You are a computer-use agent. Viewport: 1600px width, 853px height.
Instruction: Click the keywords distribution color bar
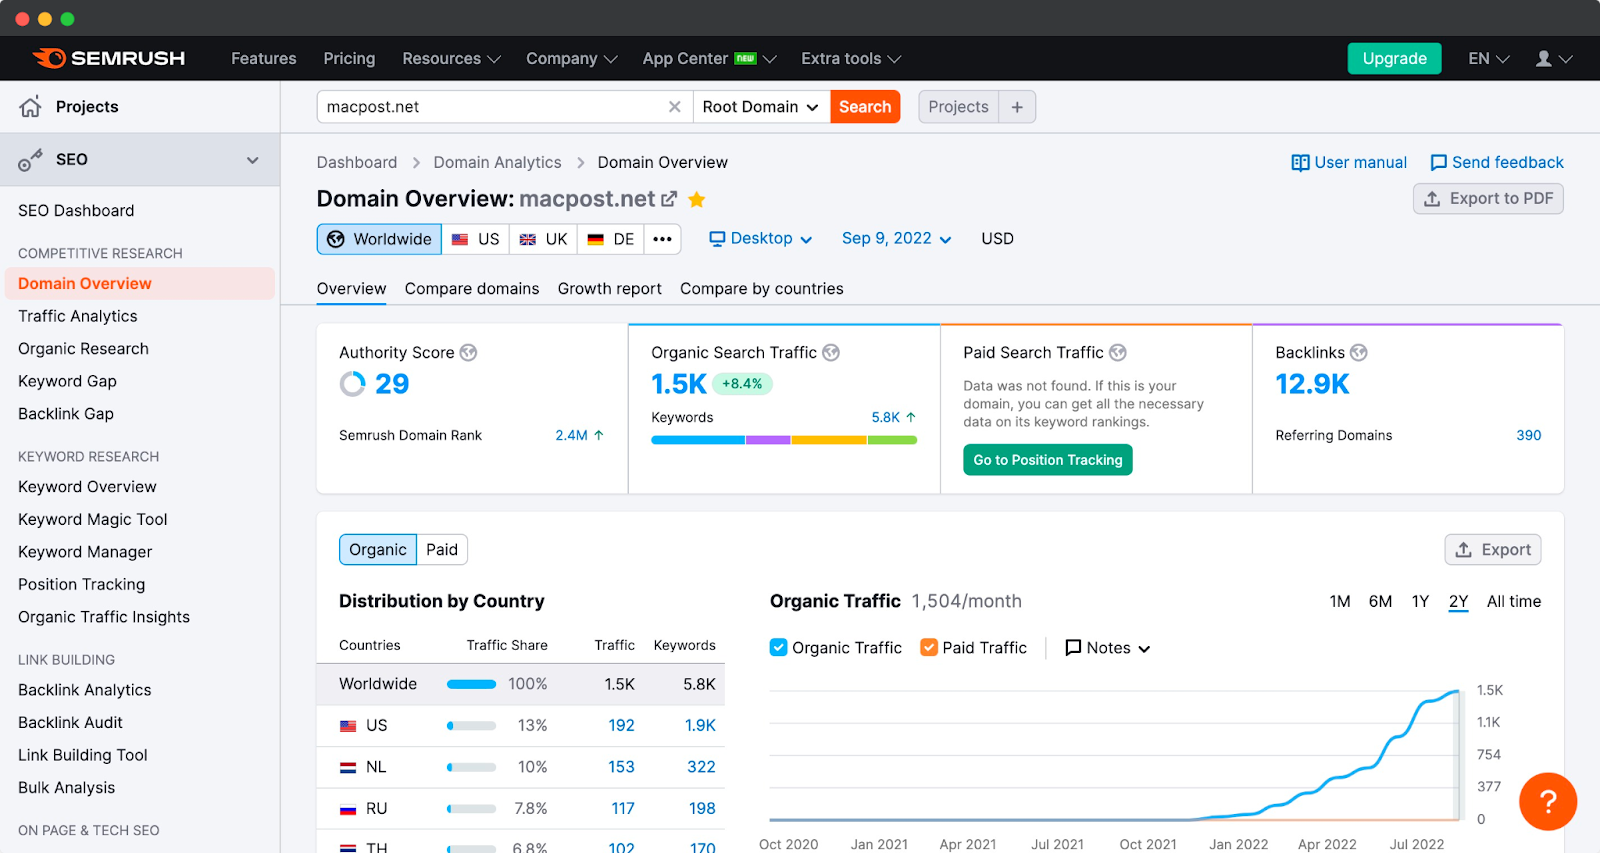click(784, 440)
